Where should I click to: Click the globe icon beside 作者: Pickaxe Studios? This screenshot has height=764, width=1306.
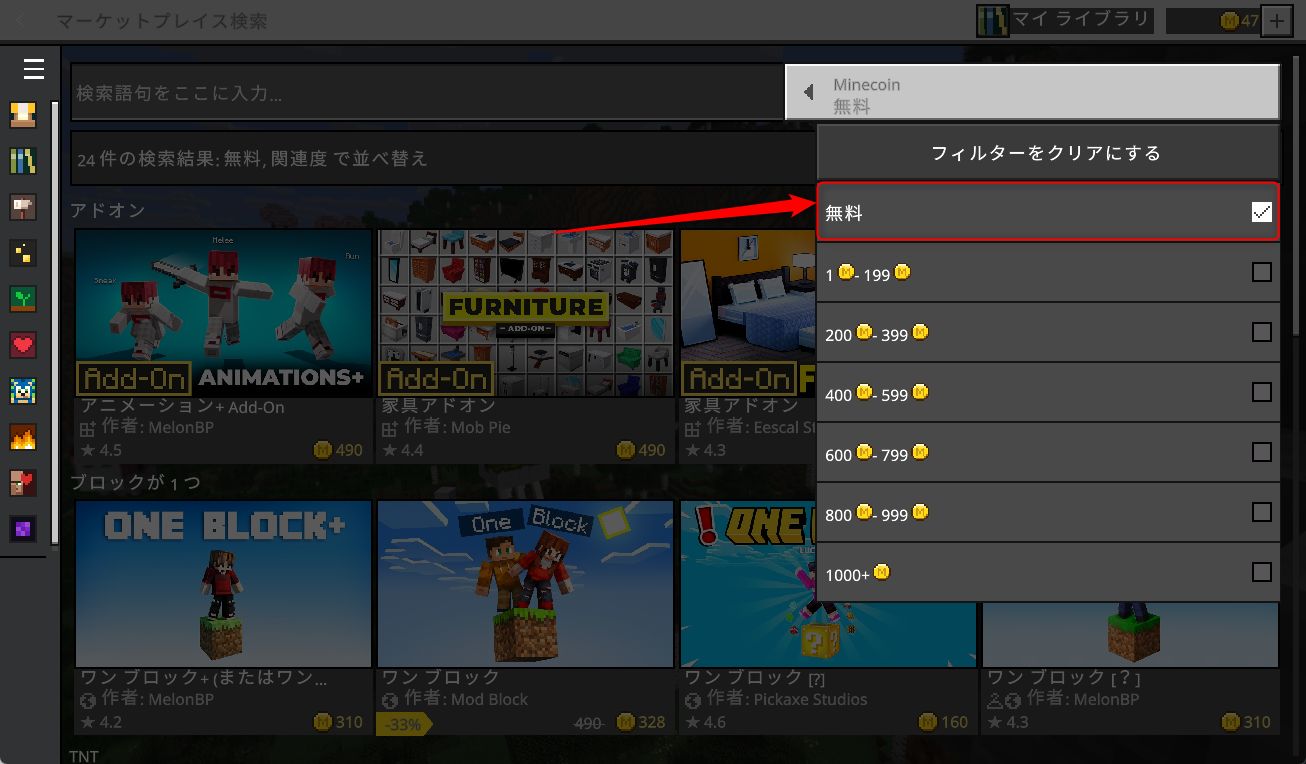pos(693,700)
